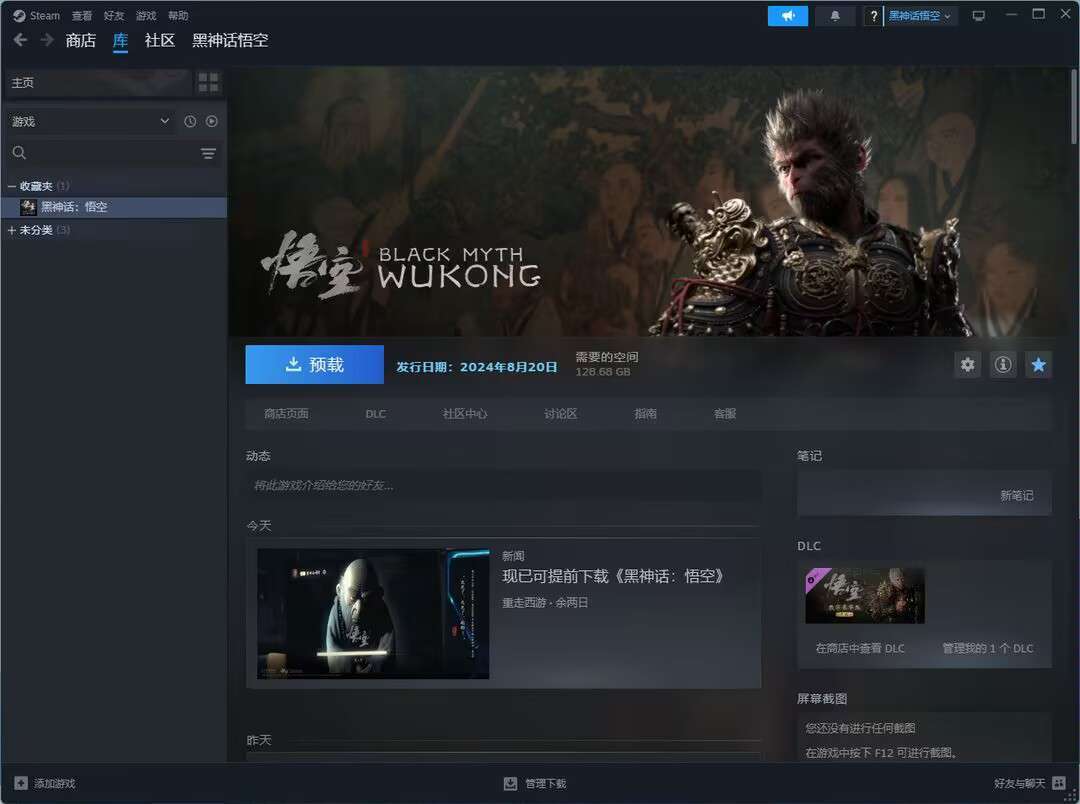Click the blue 预载 button

click(315, 364)
